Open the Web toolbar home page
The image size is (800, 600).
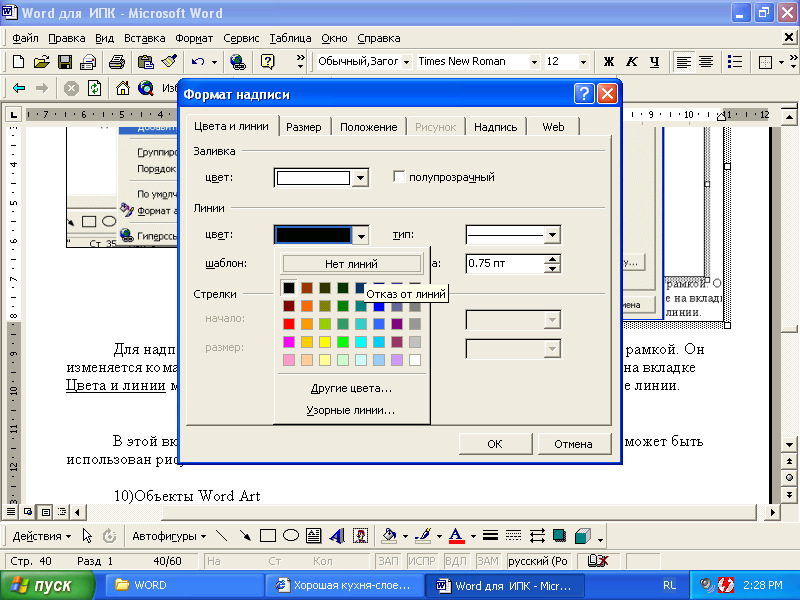point(122,88)
